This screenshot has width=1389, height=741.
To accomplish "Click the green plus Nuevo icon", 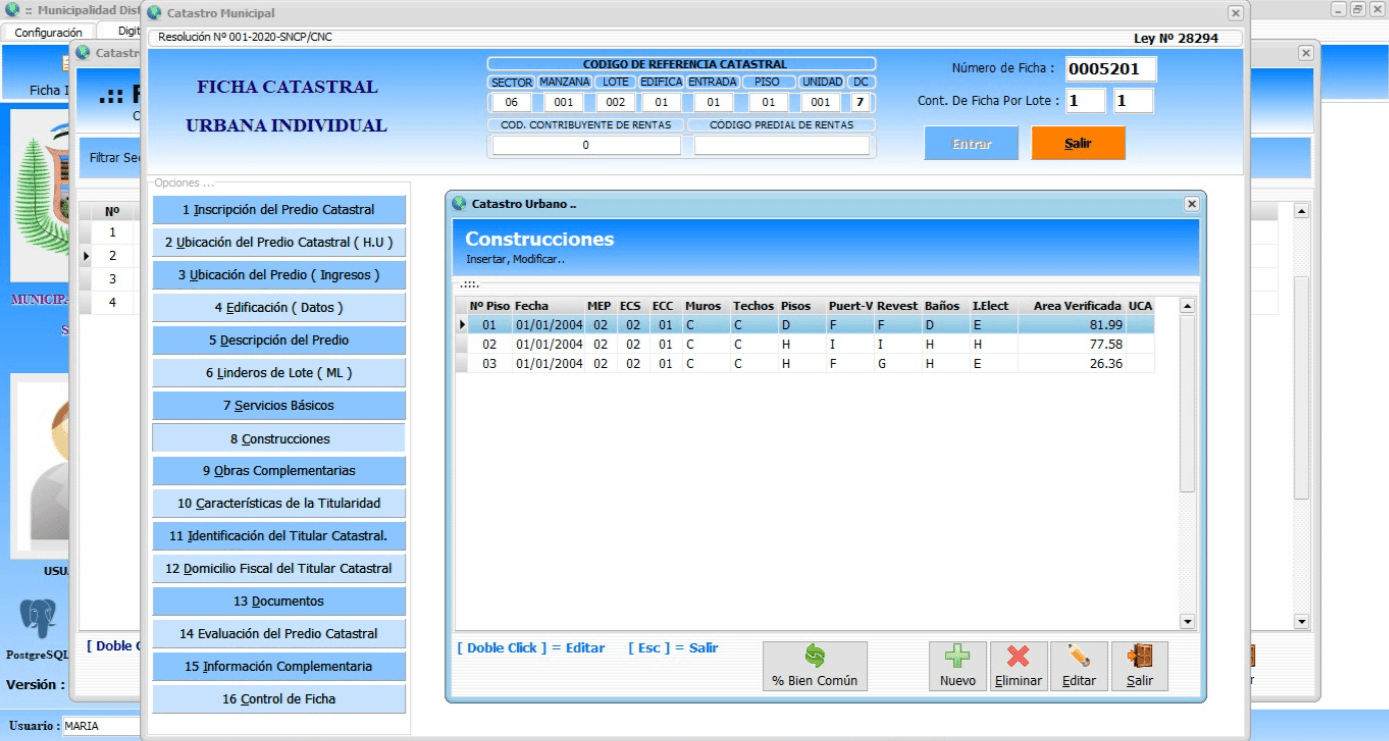I will click(x=957, y=657).
